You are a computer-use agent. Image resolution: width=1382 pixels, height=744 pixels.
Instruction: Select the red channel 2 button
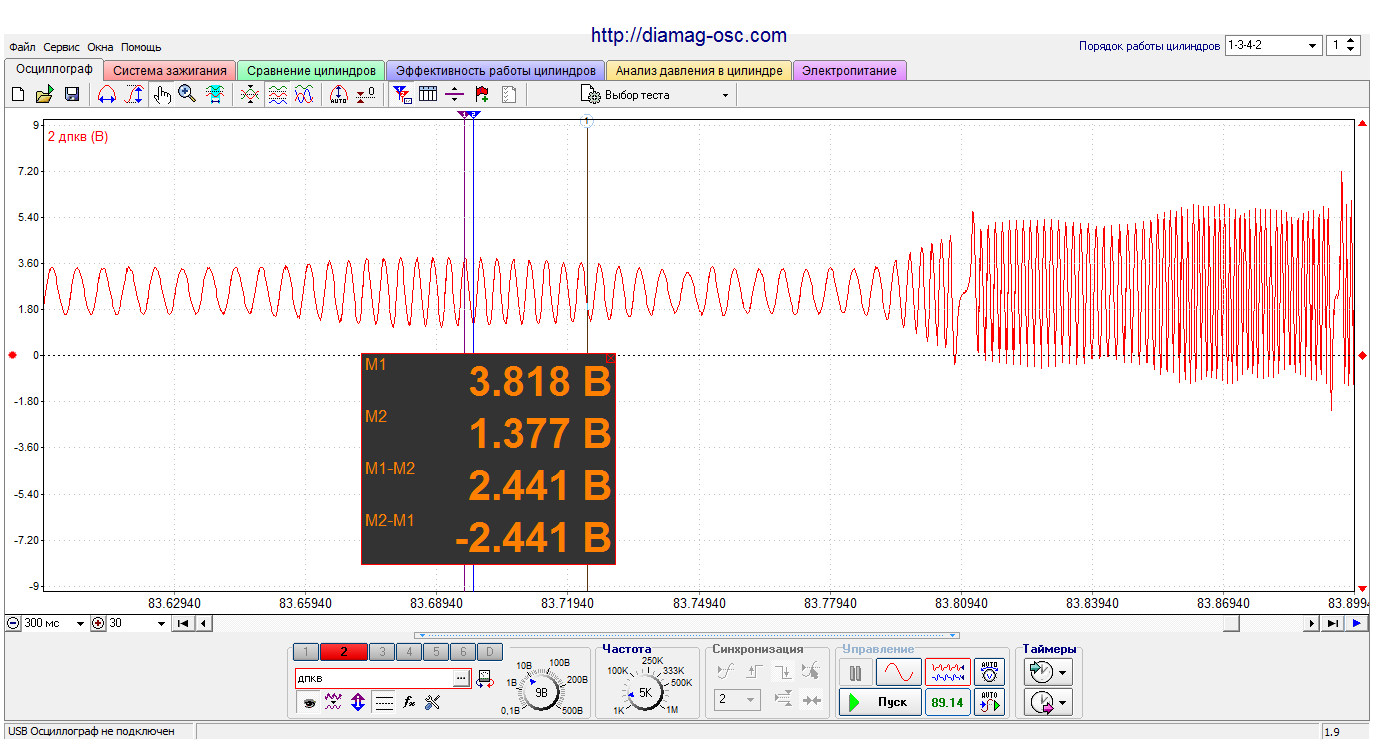pos(343,652)
